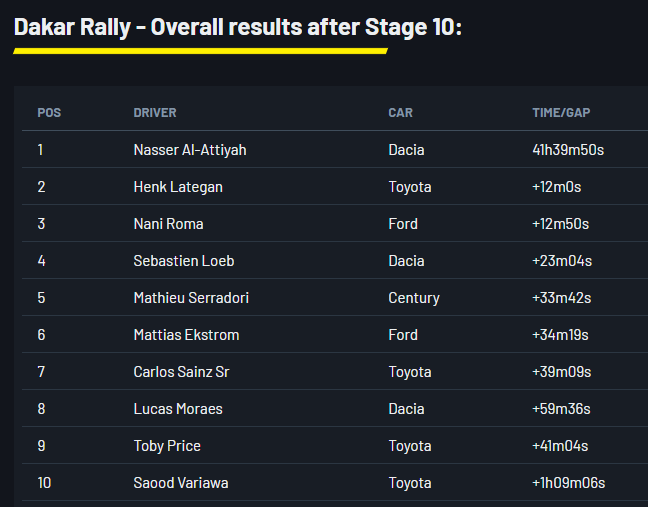
Task: Click the POS column header
Action: pyautogui.click(x=49, y=113)
